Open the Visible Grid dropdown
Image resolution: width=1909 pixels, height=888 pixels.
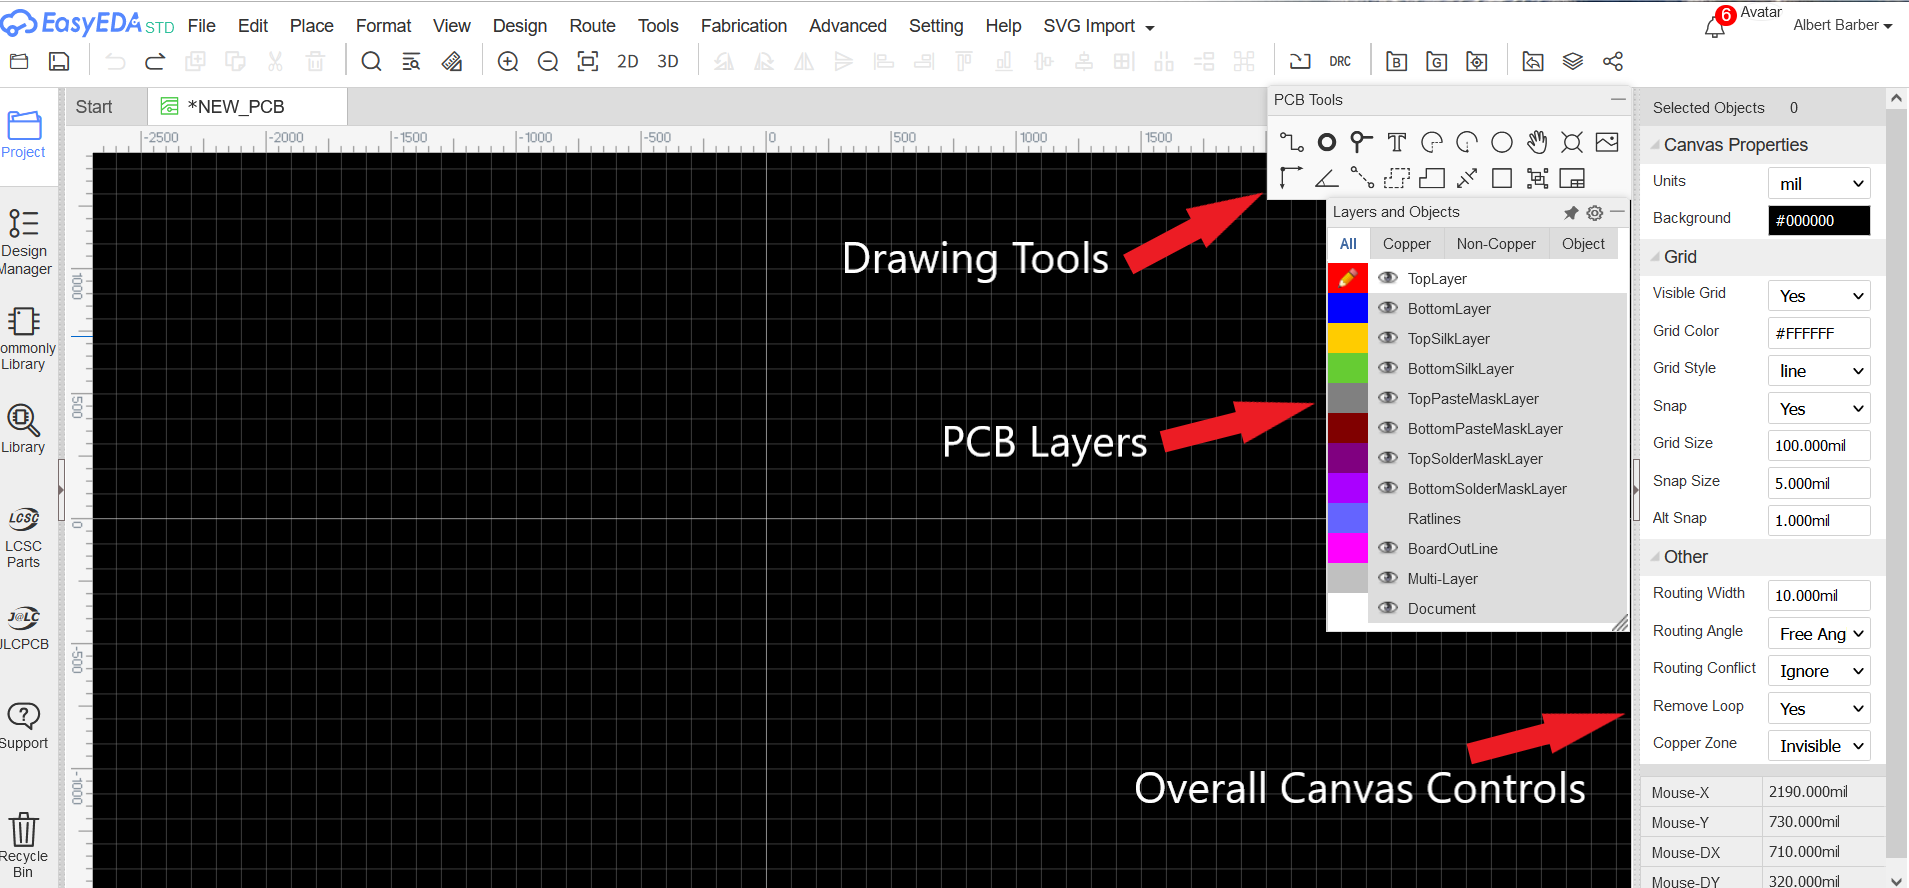pyautogui.click(x=1819, y=295)
